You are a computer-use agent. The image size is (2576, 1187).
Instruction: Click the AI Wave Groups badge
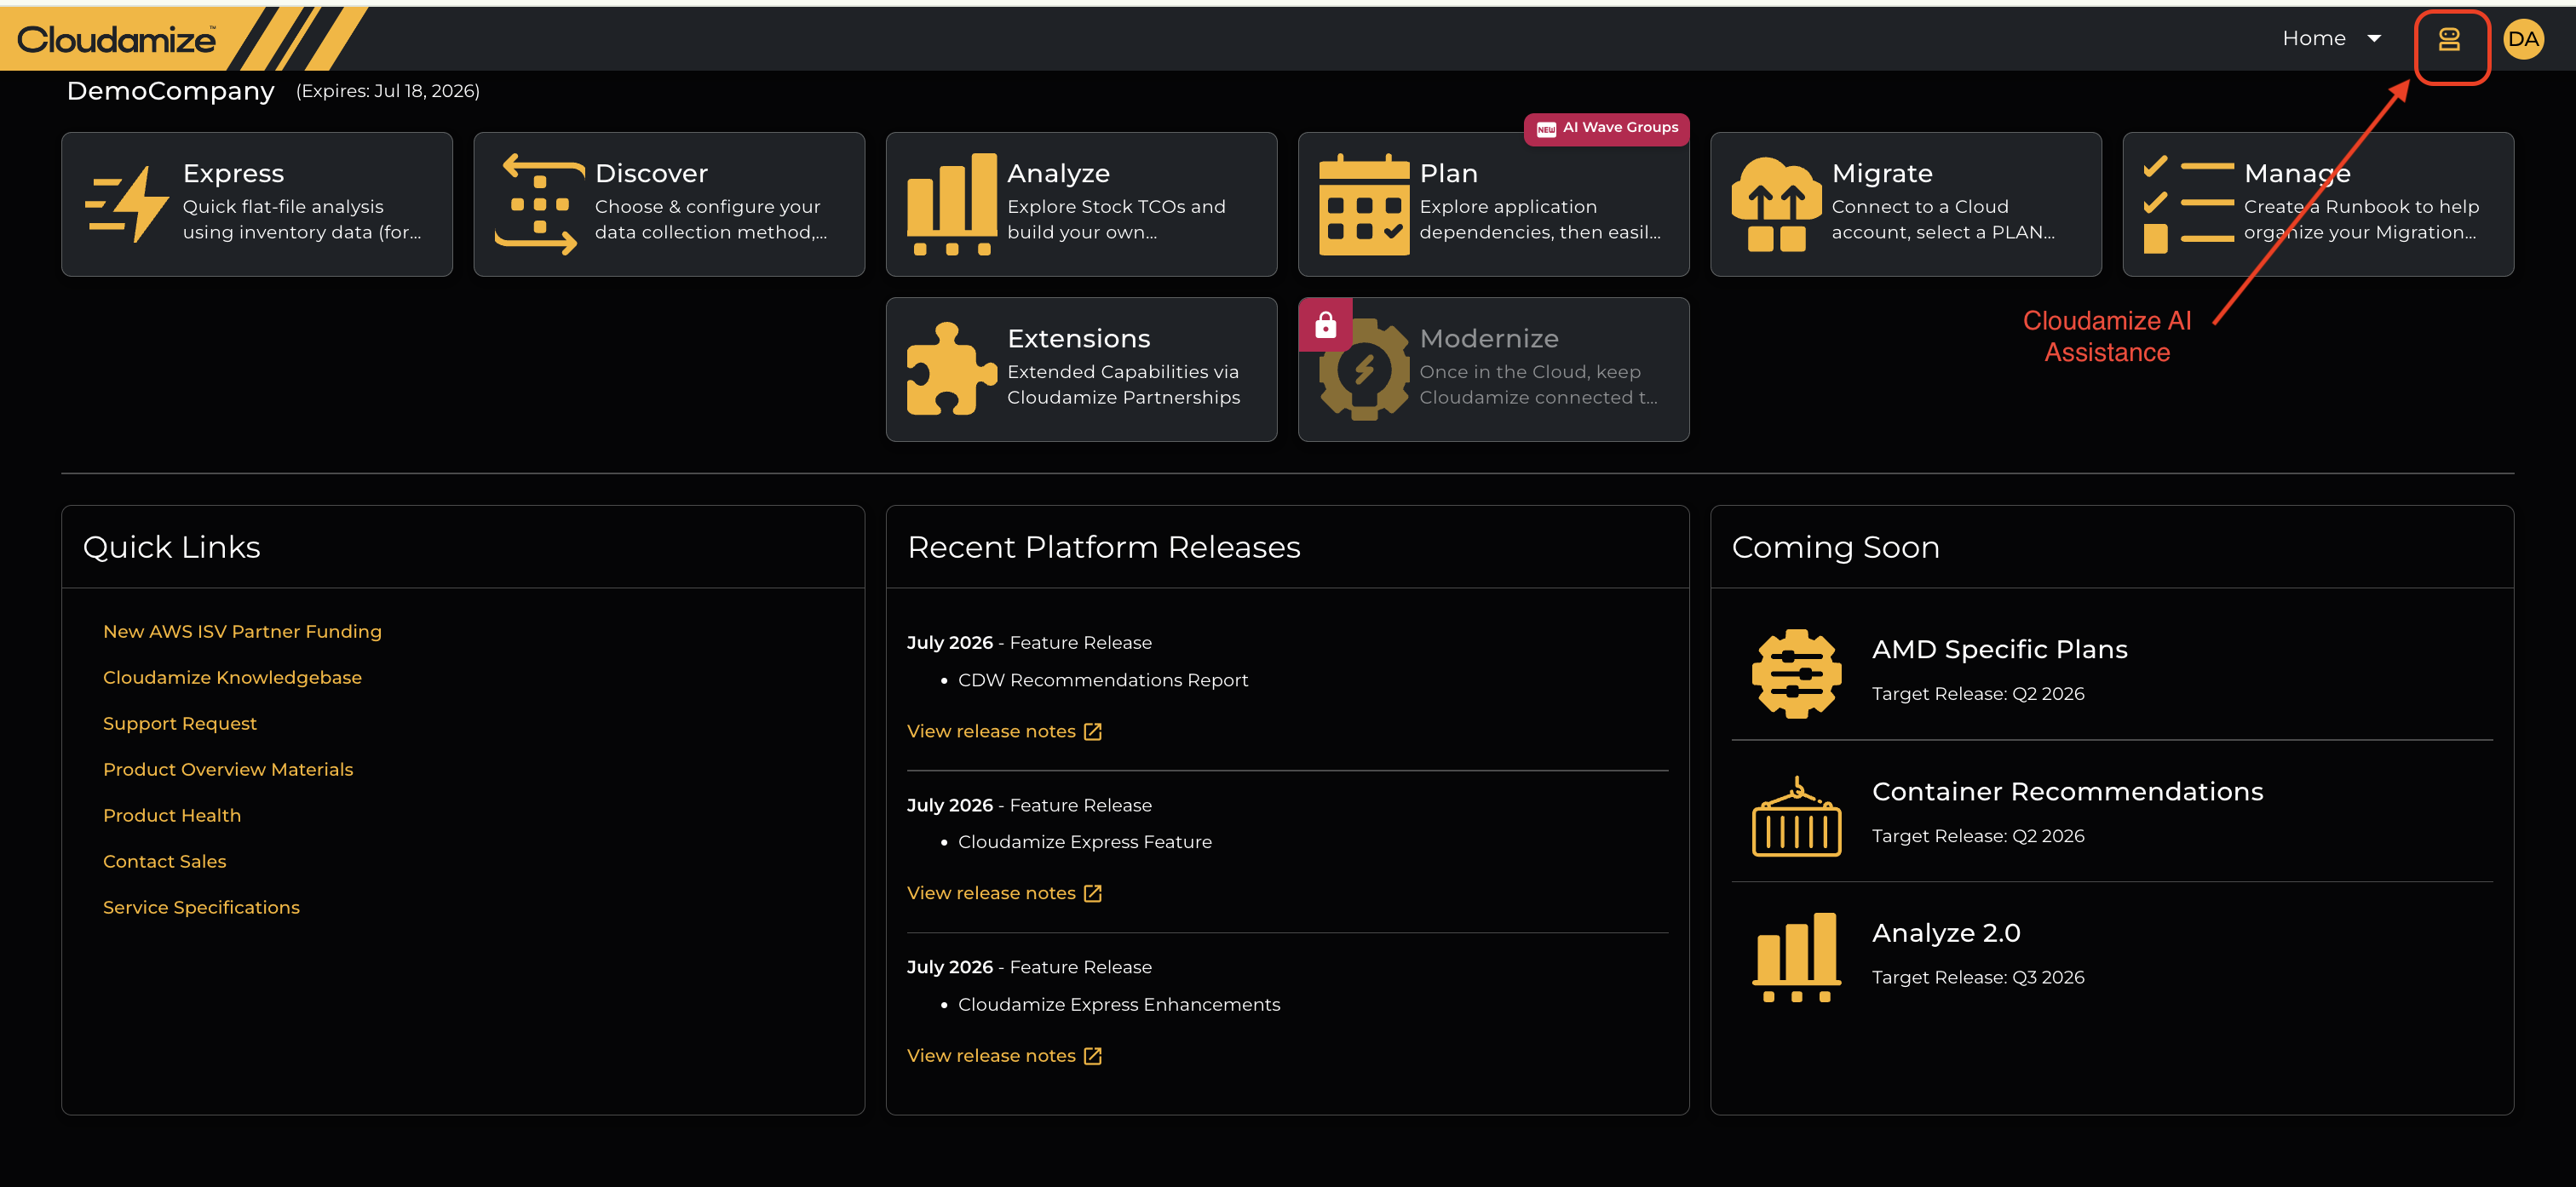click(x=1607, y=128)
